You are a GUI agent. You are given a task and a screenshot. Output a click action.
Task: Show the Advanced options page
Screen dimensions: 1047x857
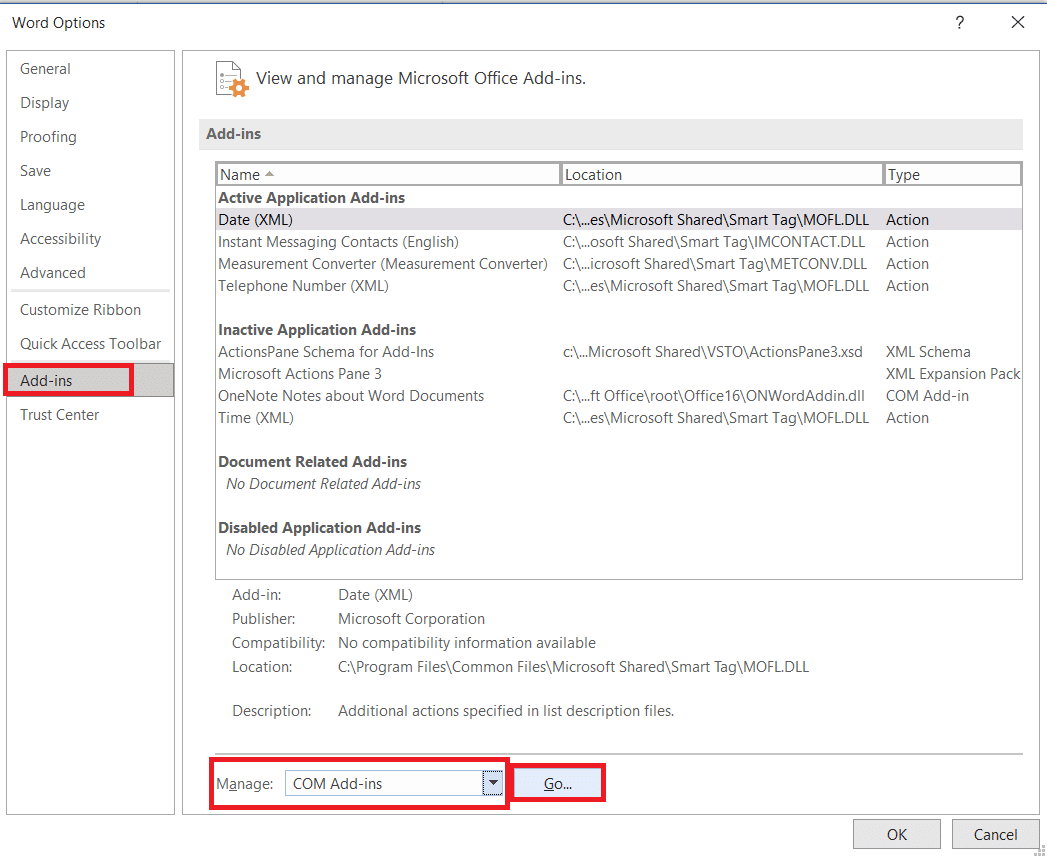53,273
